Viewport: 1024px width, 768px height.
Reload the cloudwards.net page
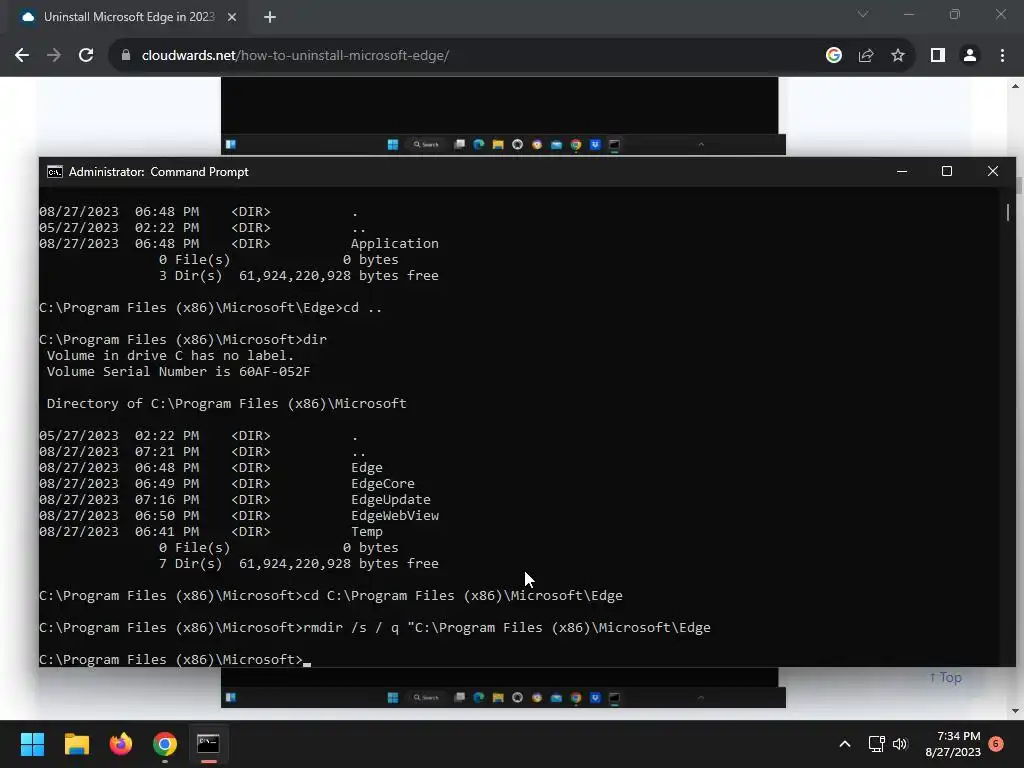86,56
